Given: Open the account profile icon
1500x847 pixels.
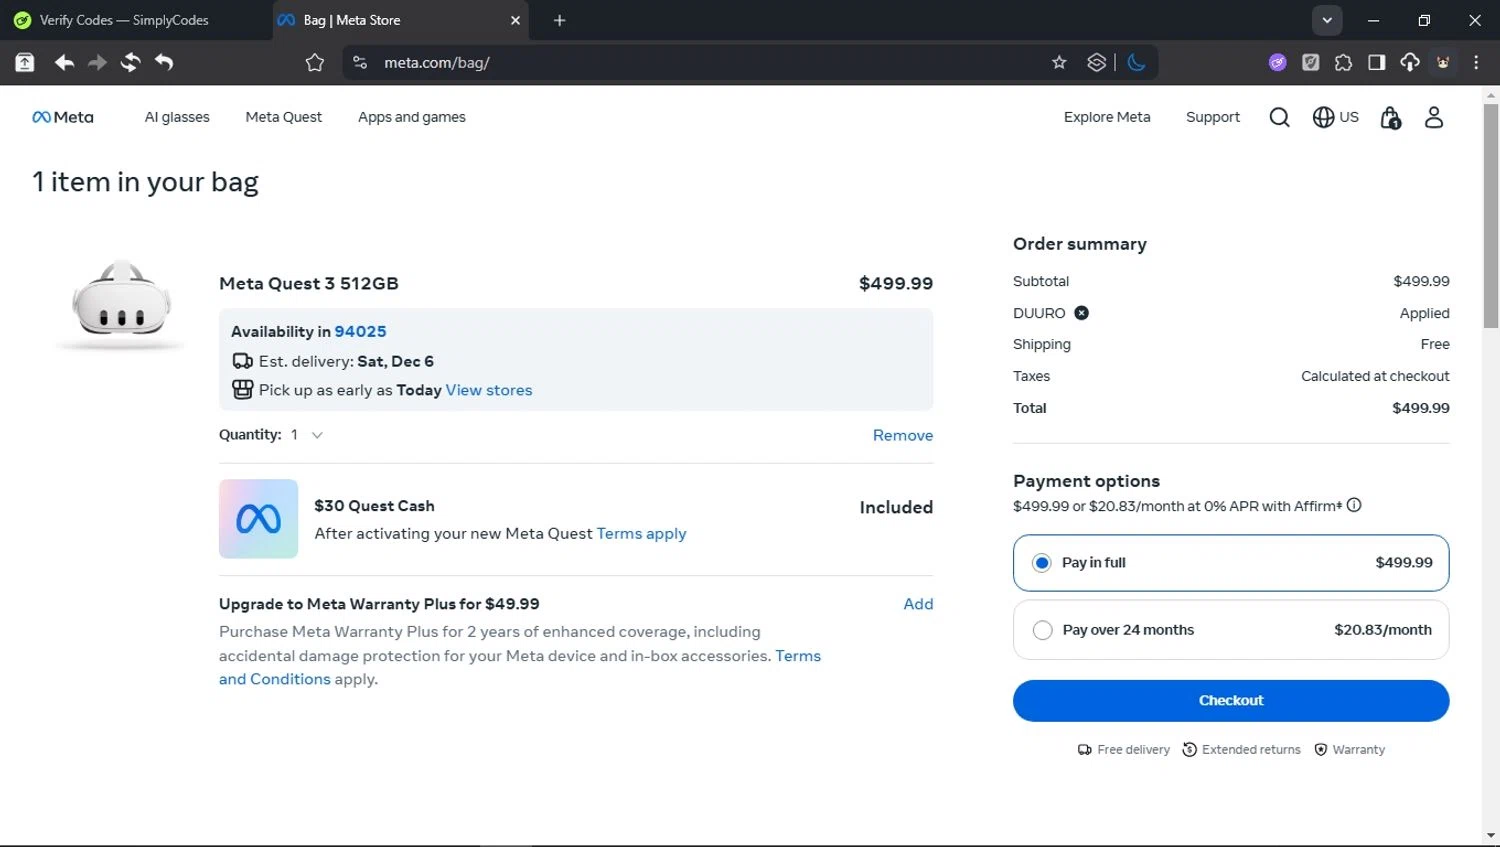Looking at the screenshot, I should click(1434, 117).
